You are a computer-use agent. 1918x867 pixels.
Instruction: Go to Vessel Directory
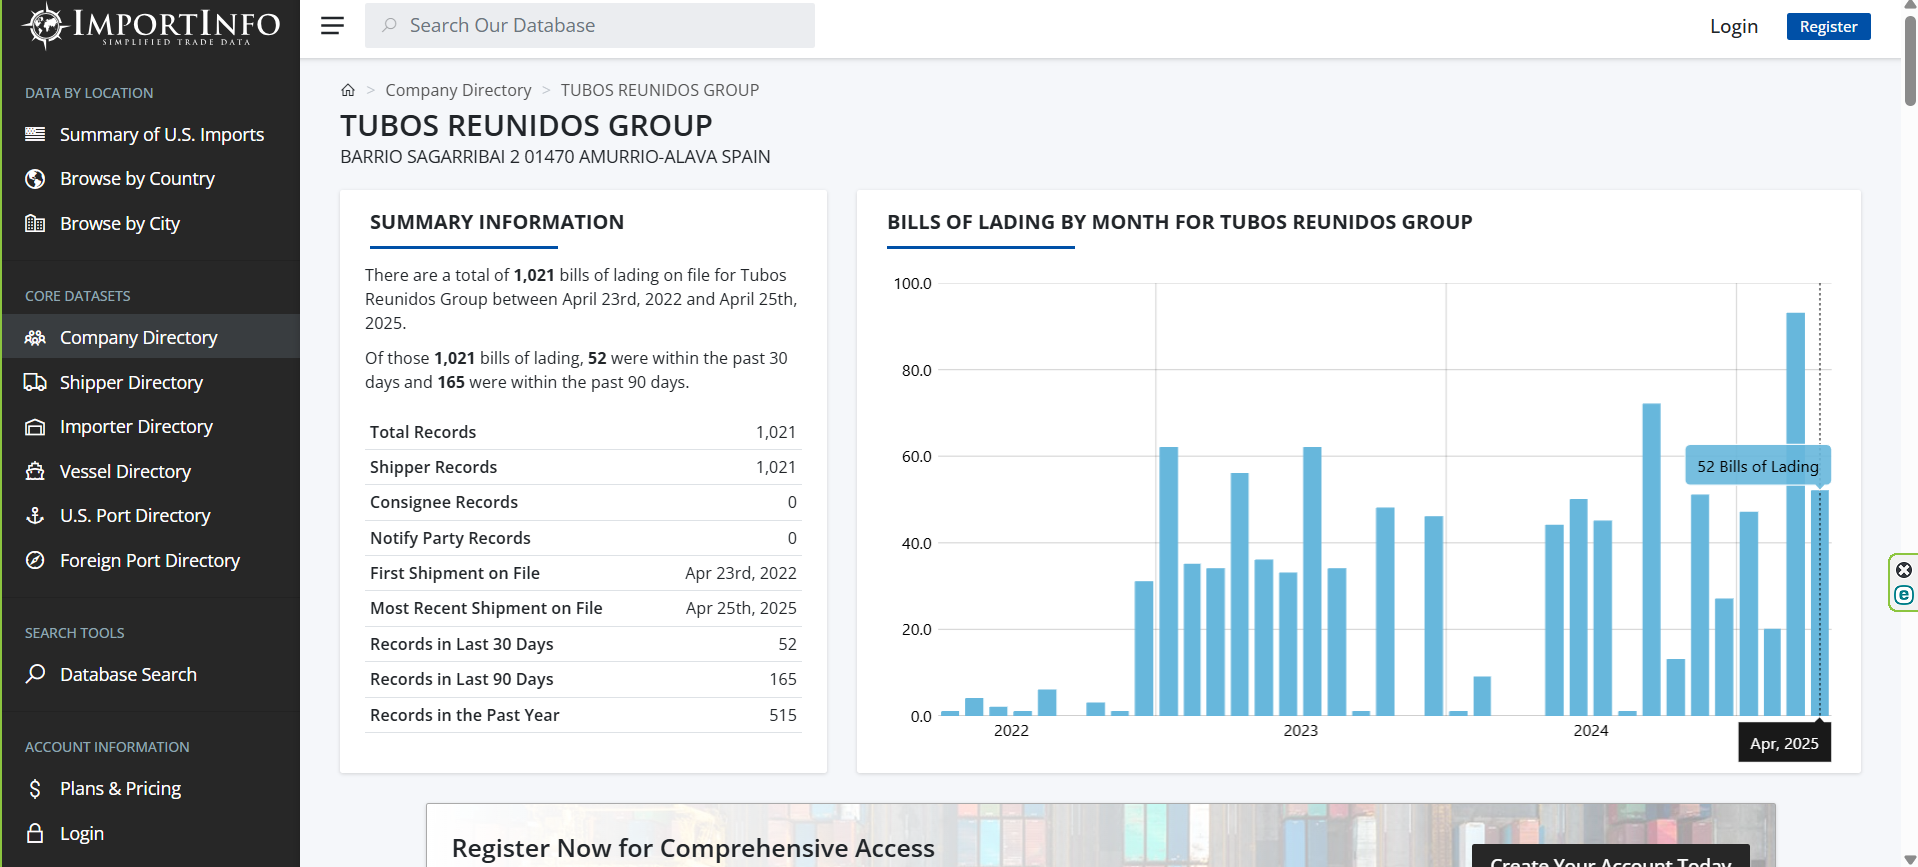coord(125,471)
